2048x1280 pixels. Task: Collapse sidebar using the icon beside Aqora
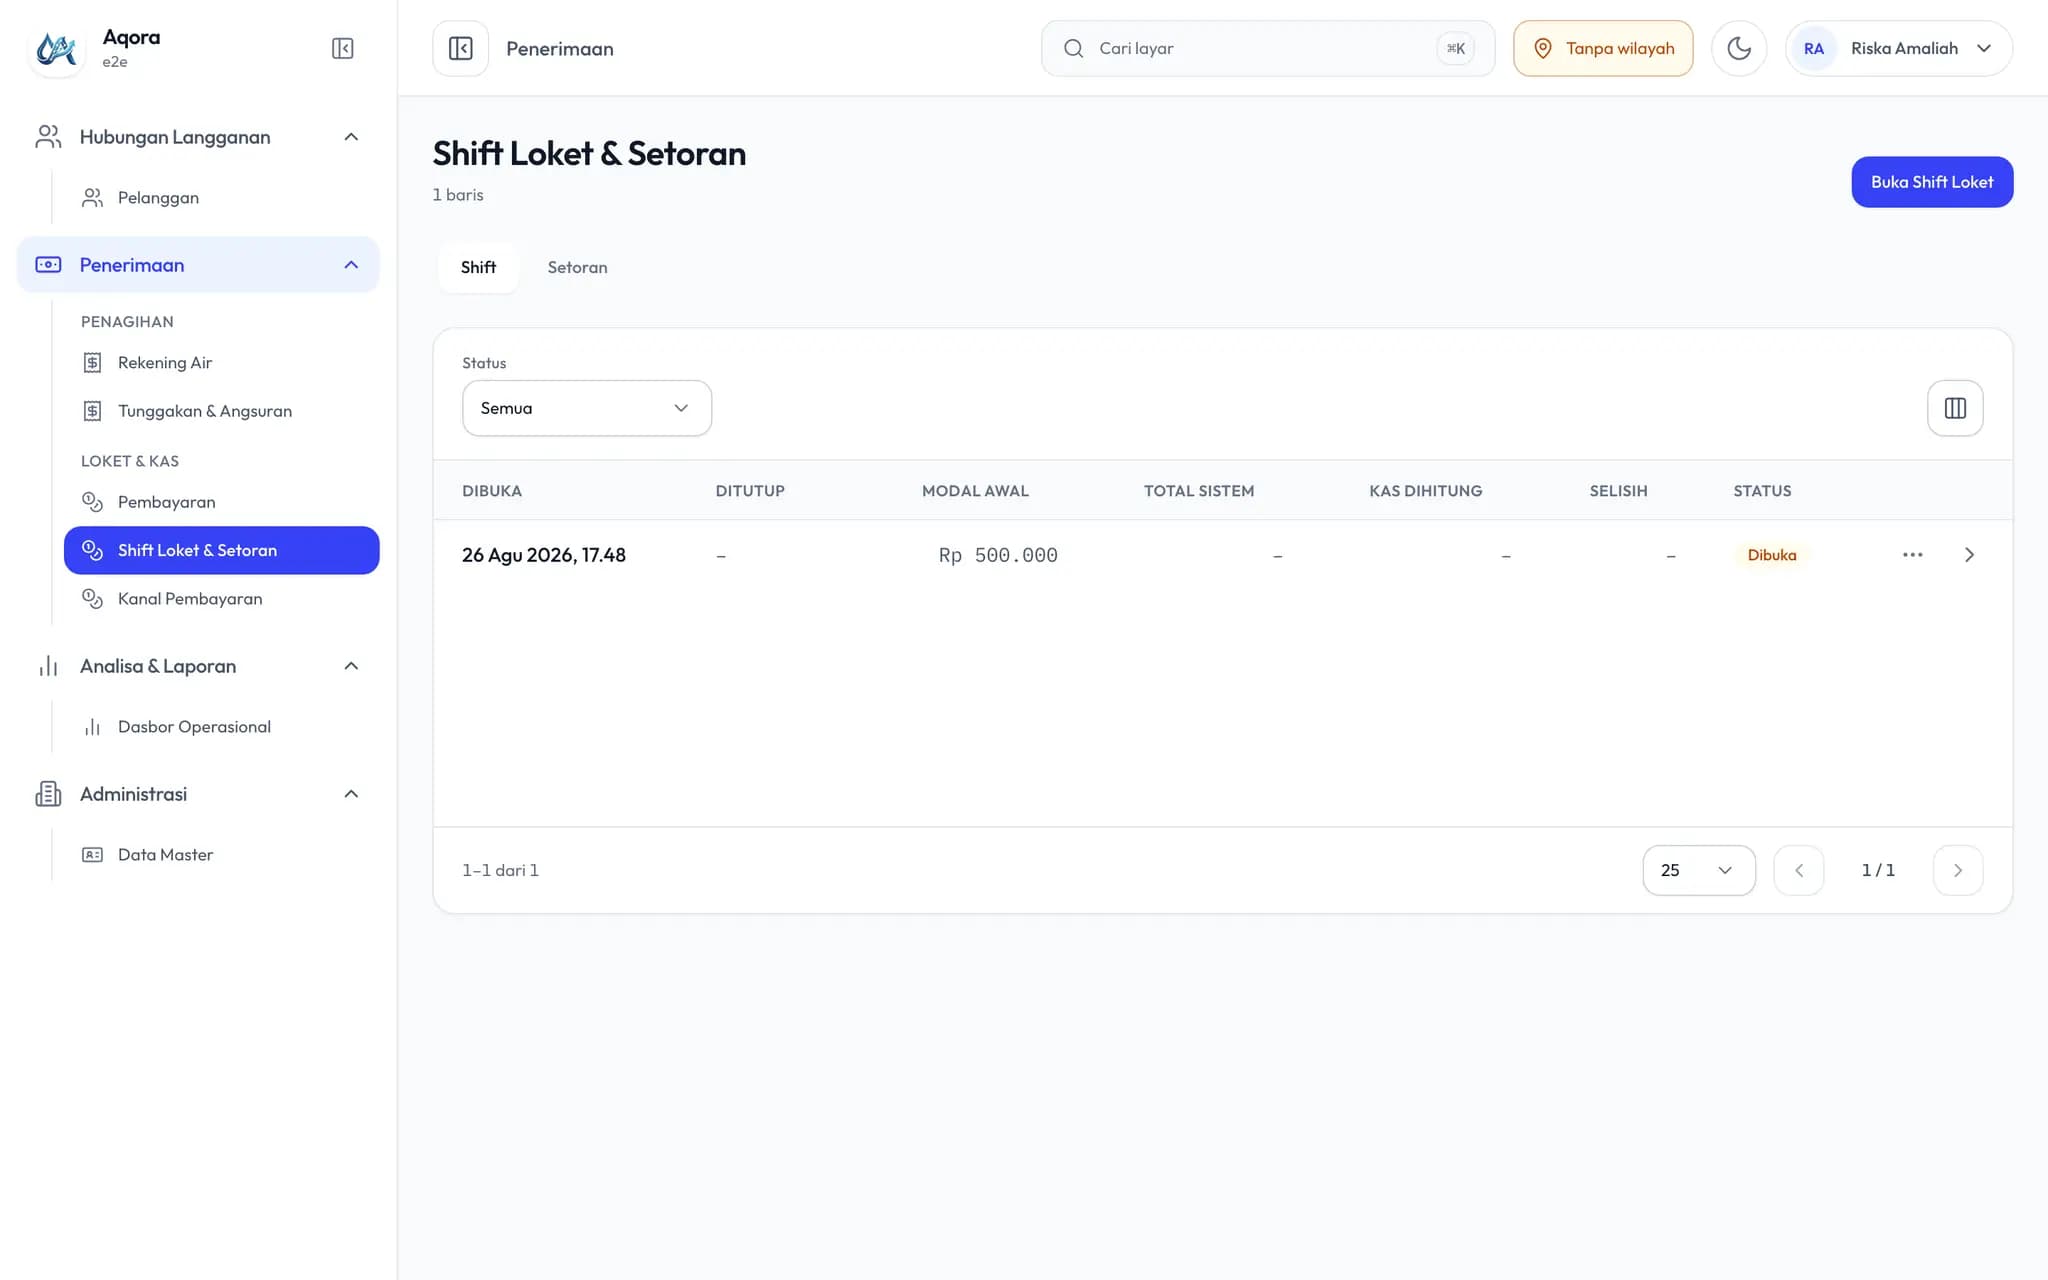click(x=343, y=48)
